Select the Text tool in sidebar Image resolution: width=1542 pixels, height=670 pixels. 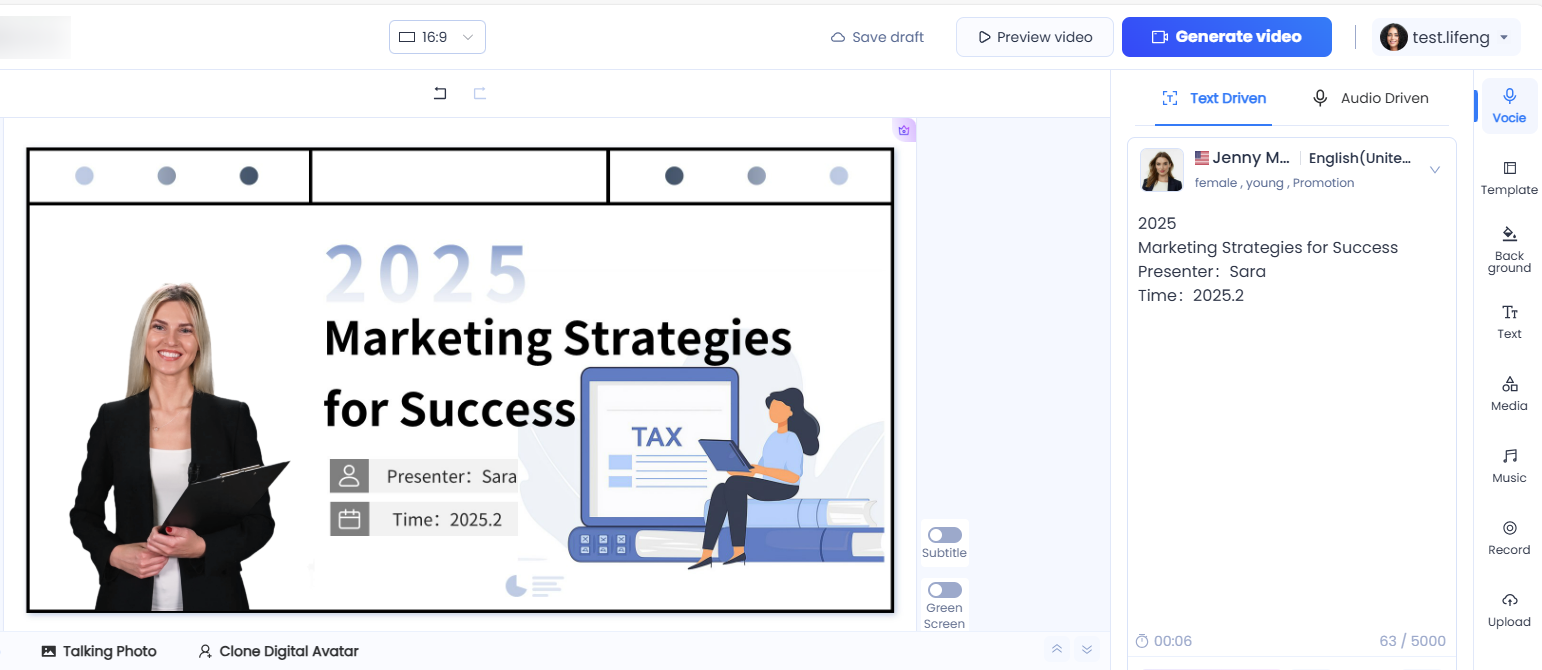pos(1509,321)
